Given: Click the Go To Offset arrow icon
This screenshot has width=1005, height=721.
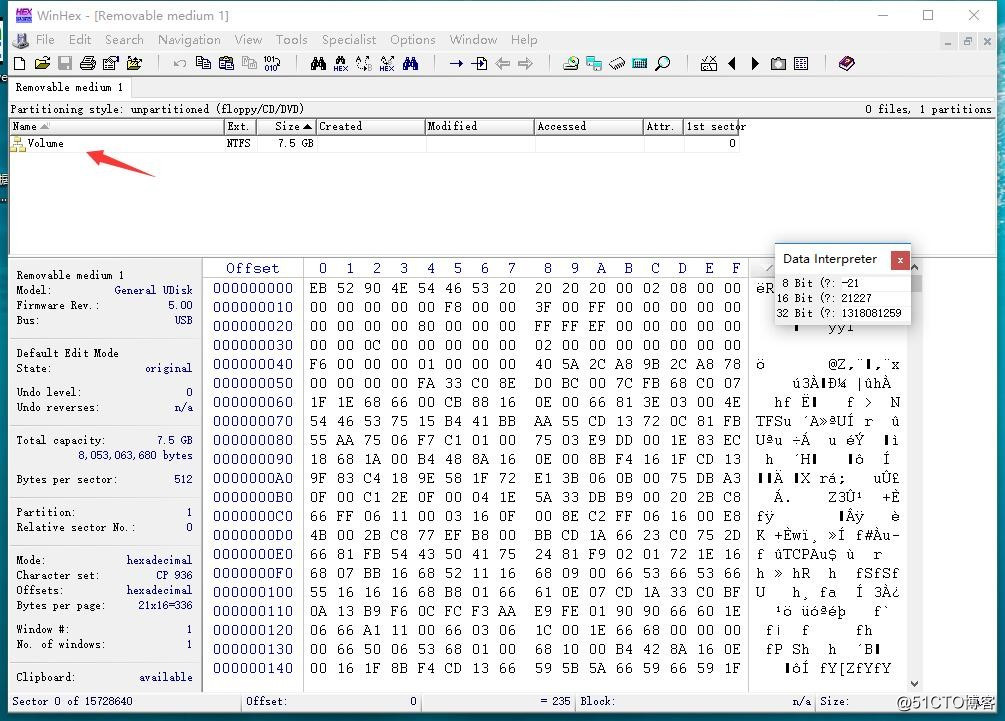Looking at the screenshot, I should pos(456,63).
